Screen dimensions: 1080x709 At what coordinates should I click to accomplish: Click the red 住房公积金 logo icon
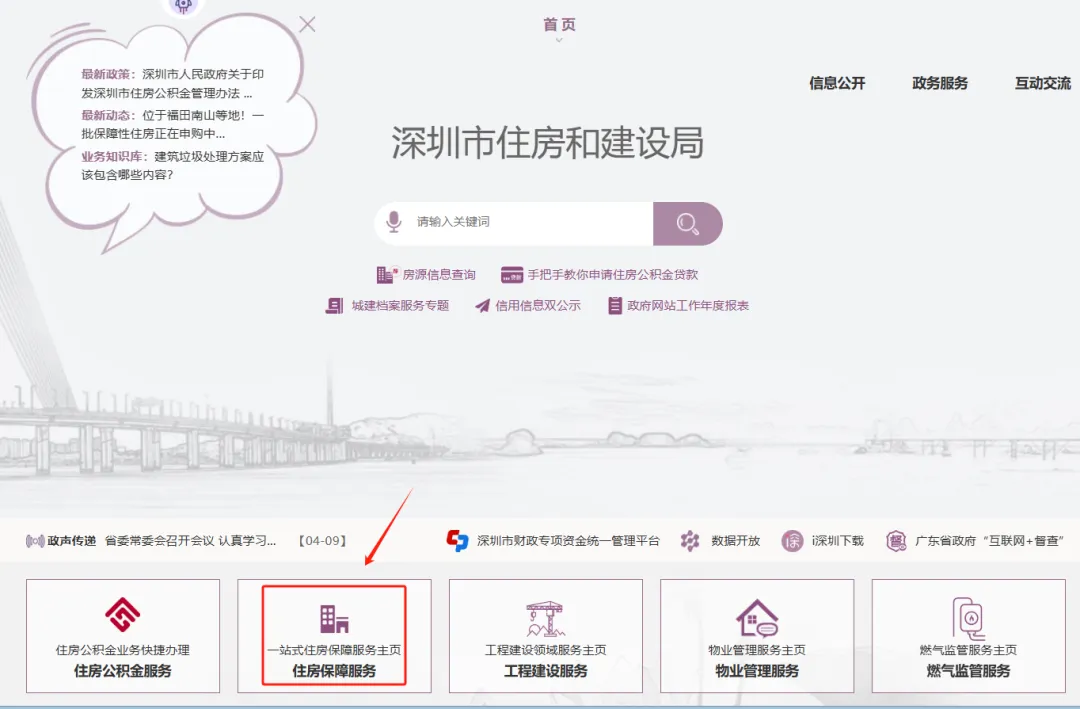click(x=123, y=615)
